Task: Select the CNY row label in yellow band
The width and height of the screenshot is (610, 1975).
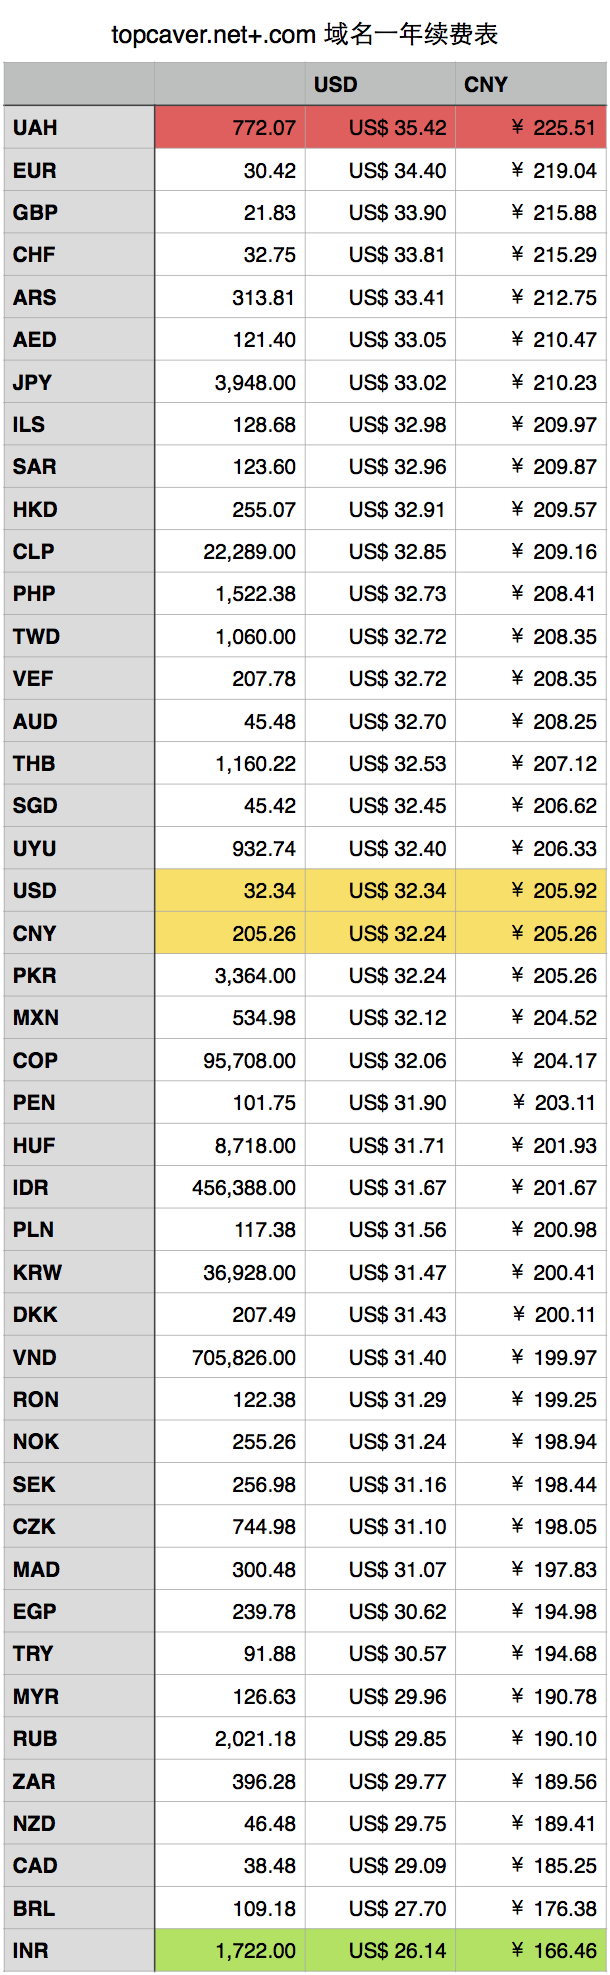Action: point(79,933)
